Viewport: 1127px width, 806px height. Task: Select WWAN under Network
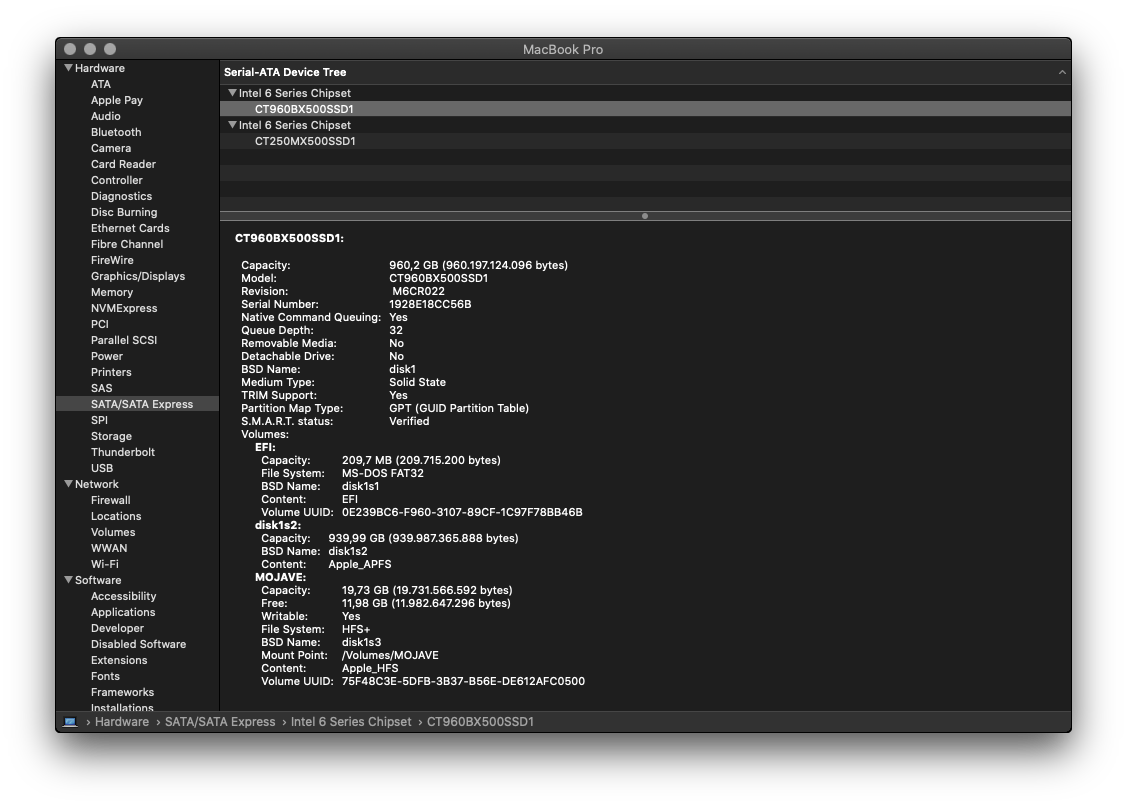click(x=109, y=548)
